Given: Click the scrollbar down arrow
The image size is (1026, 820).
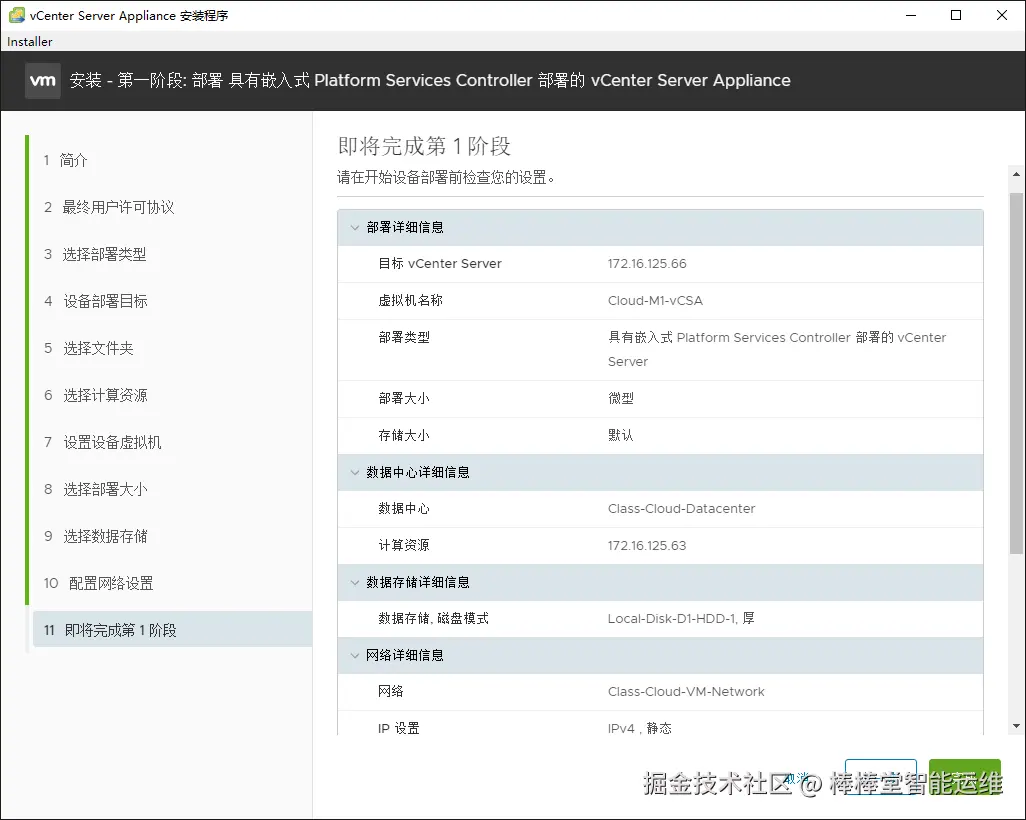Looking at the screenshot, I should coord(1016,726).
